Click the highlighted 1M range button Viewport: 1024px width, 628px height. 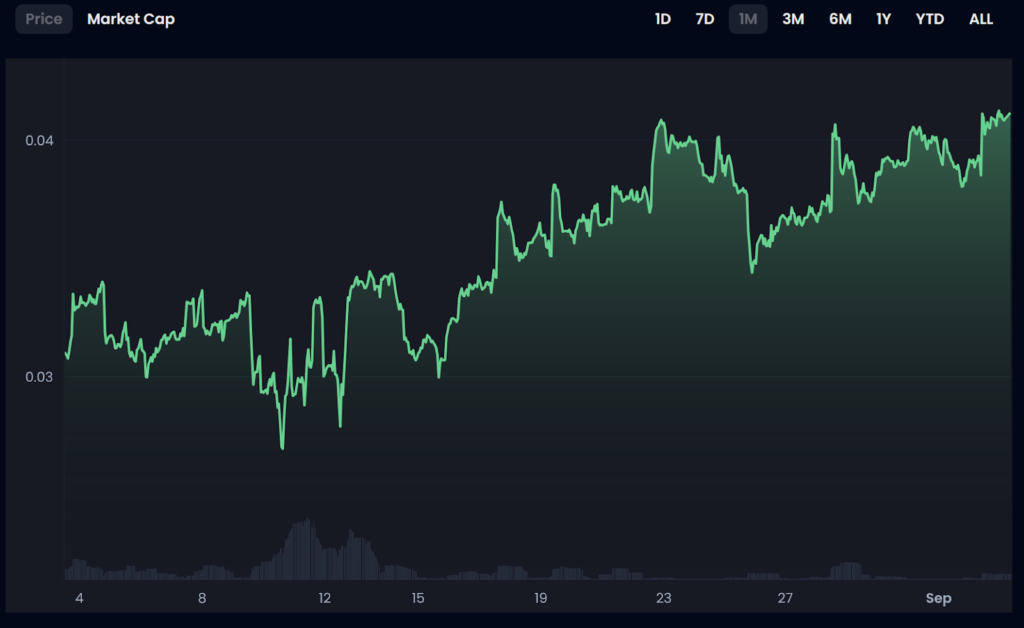(x=748, y=19)
